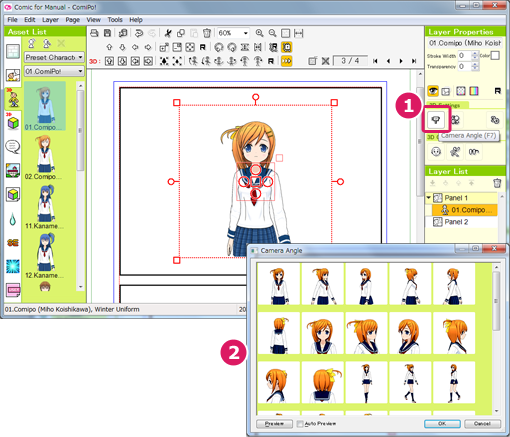The height and width of the screenshot is (437, 510).
Task: Open the View menu
Action: point(93,20)
